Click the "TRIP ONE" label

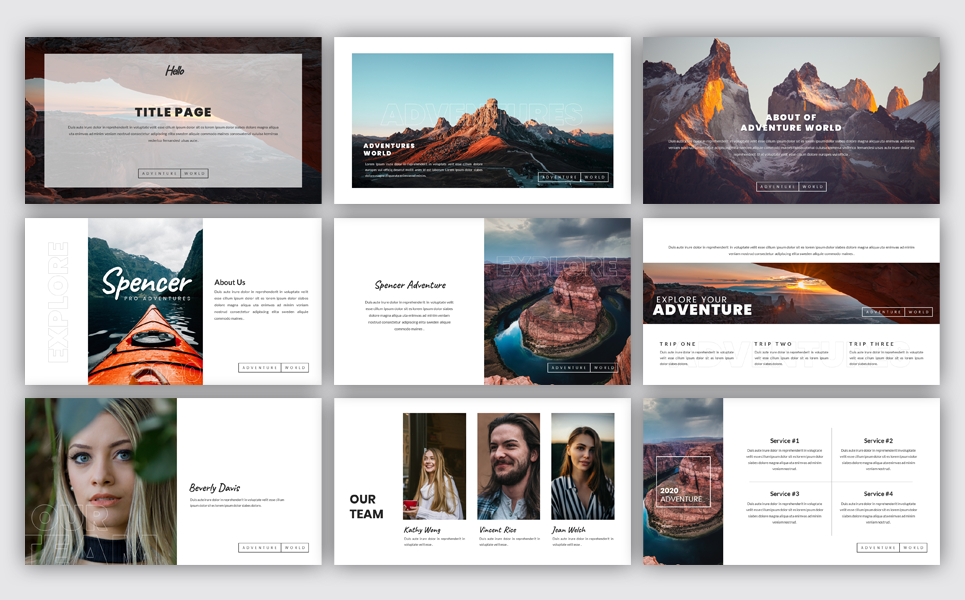678,344
